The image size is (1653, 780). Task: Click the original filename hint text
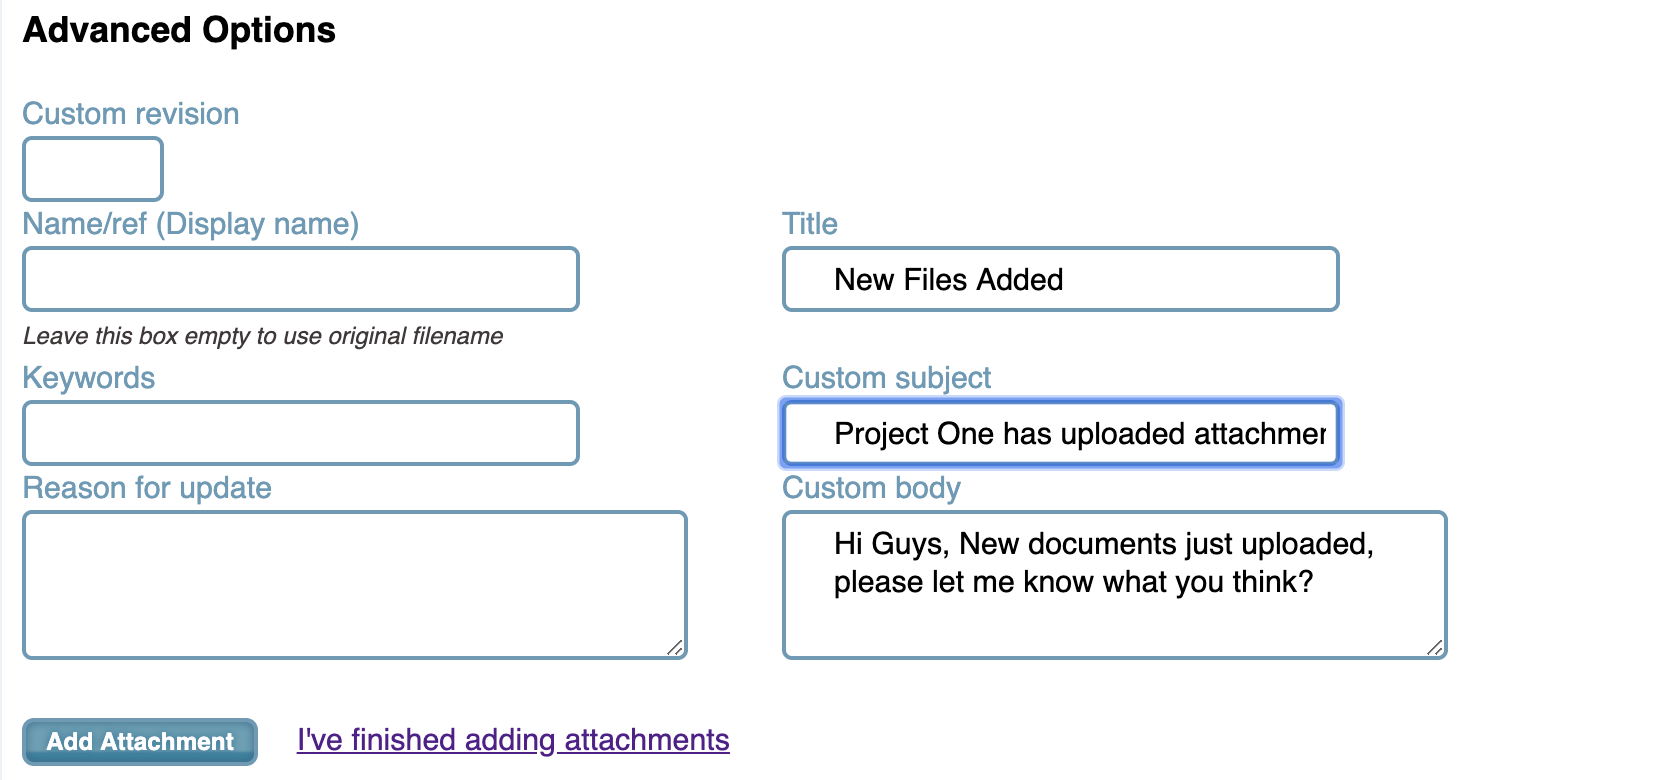pyautogui.click(x=263, y=336)
